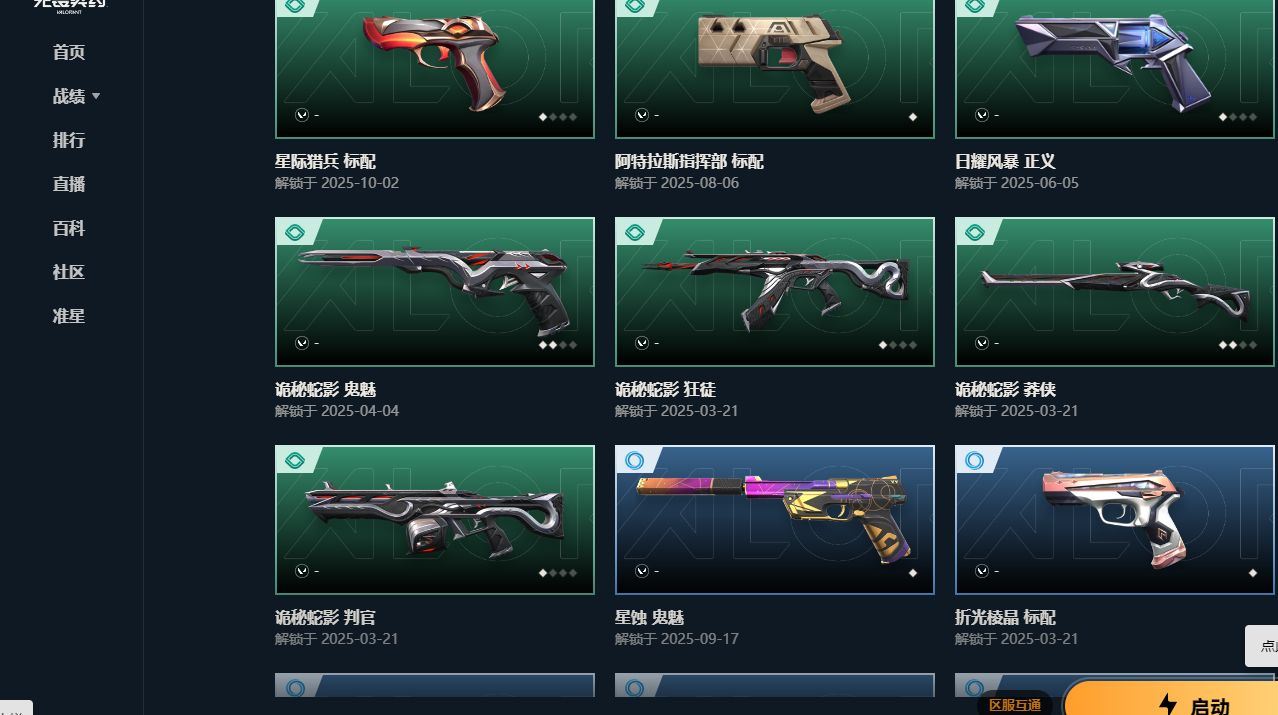Click the 启动 launch button
This screenshot has width=1278, height=715.
point(1172,700)
